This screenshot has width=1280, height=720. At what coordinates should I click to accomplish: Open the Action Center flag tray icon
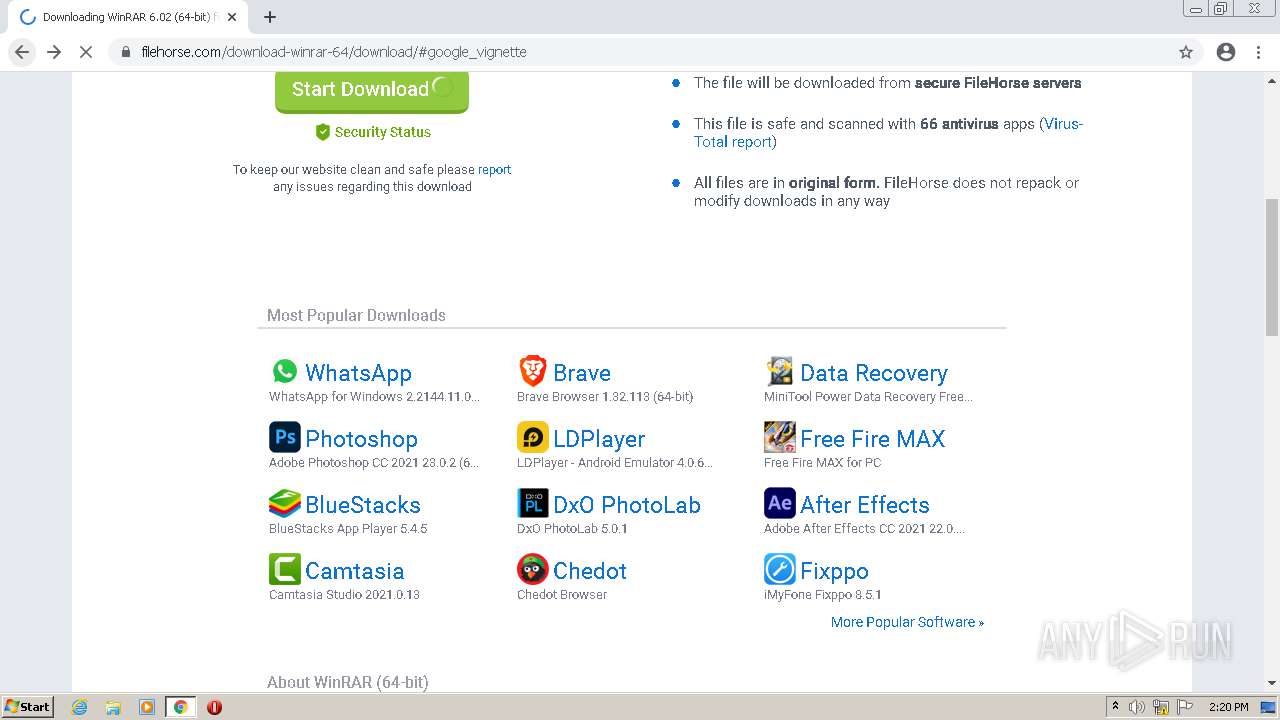(1185, 707)
